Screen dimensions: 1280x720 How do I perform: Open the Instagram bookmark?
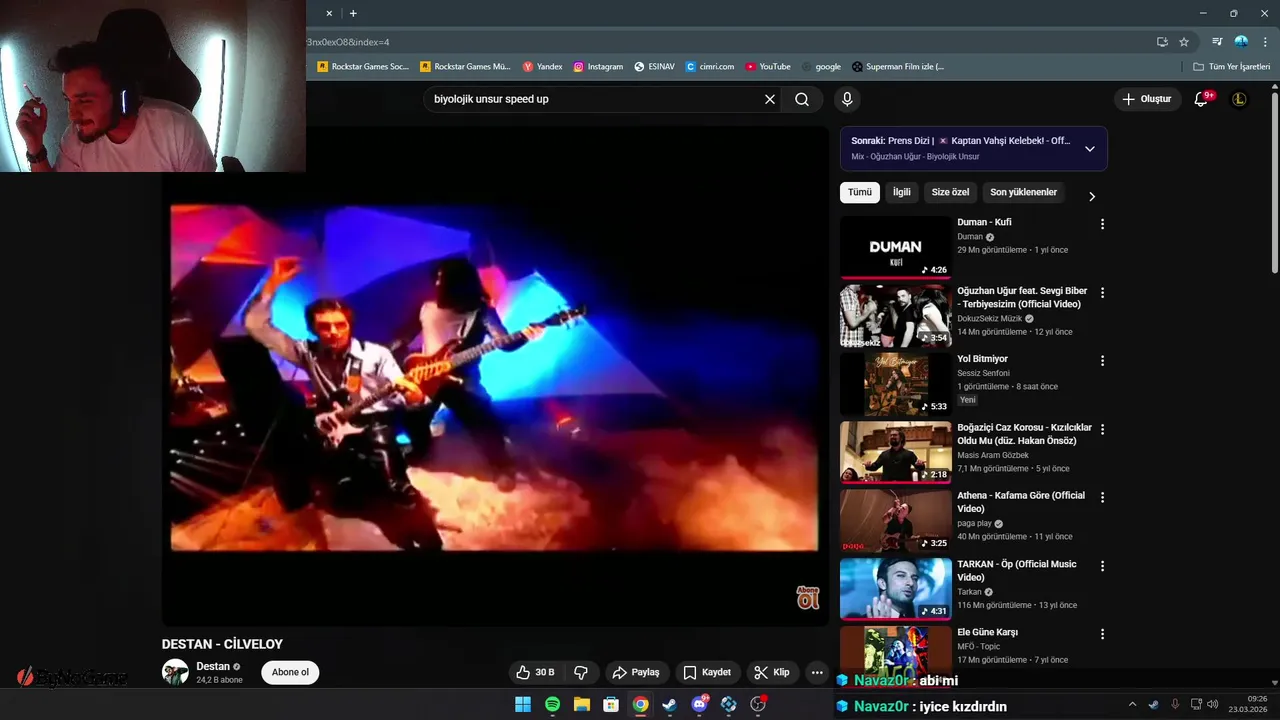coord(598,67)
